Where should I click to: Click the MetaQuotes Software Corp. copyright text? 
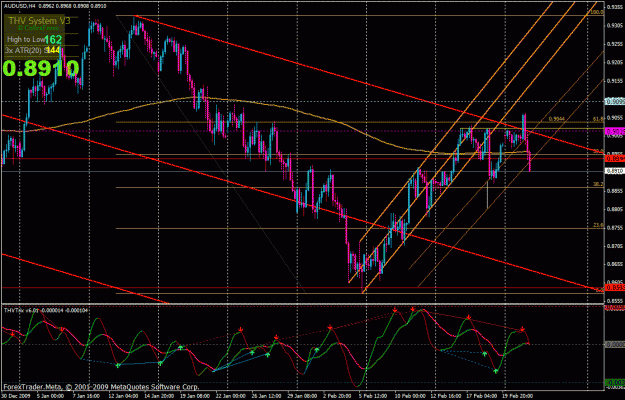101,386
